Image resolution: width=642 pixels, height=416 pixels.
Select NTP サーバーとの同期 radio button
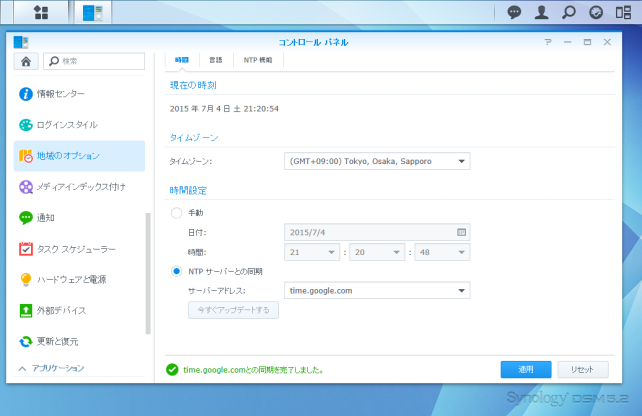(176, 271)
